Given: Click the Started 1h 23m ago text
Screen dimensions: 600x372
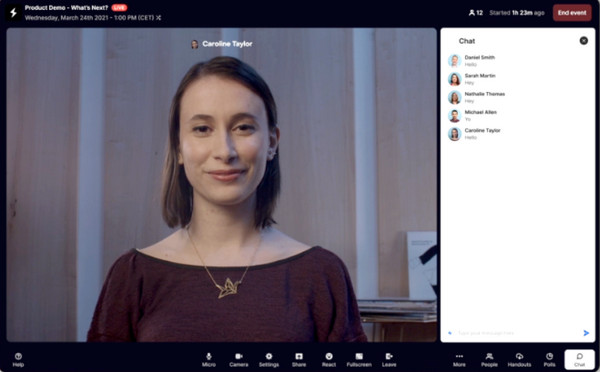Looking at the screenshot, I should [517, 13].
